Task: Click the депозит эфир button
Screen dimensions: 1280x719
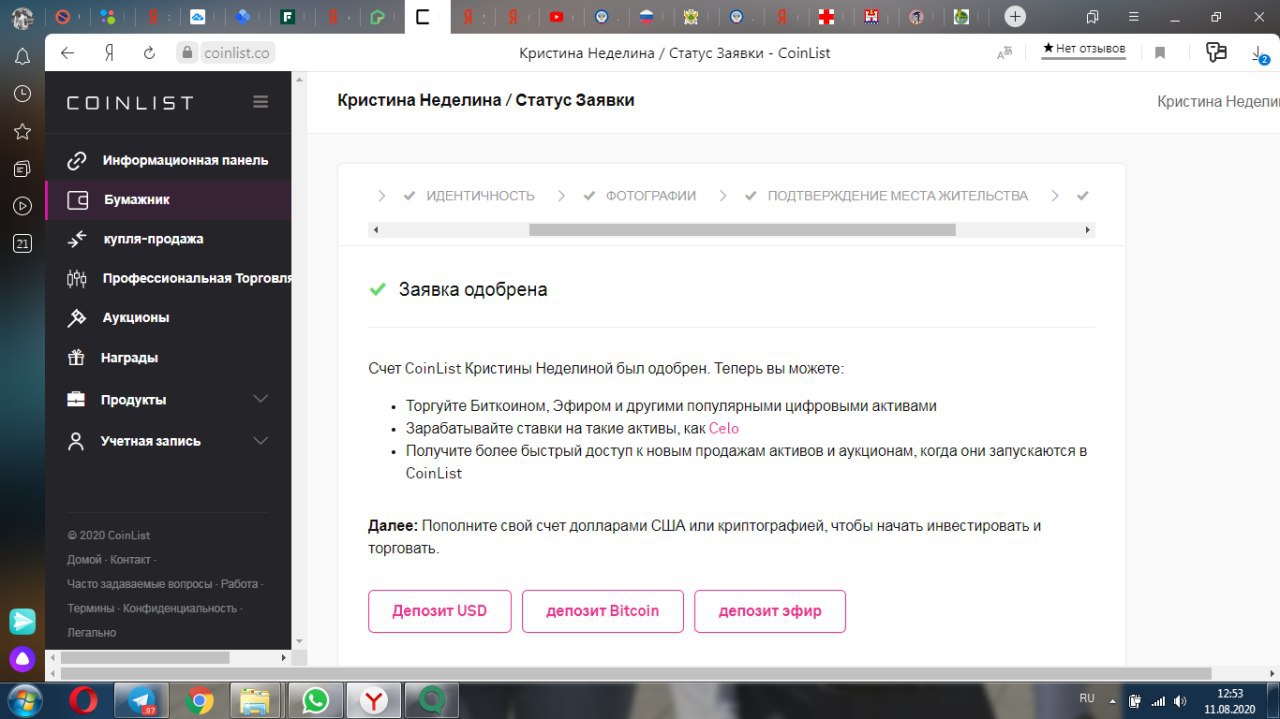Action: pyautogui.click(x=770, y=611)
